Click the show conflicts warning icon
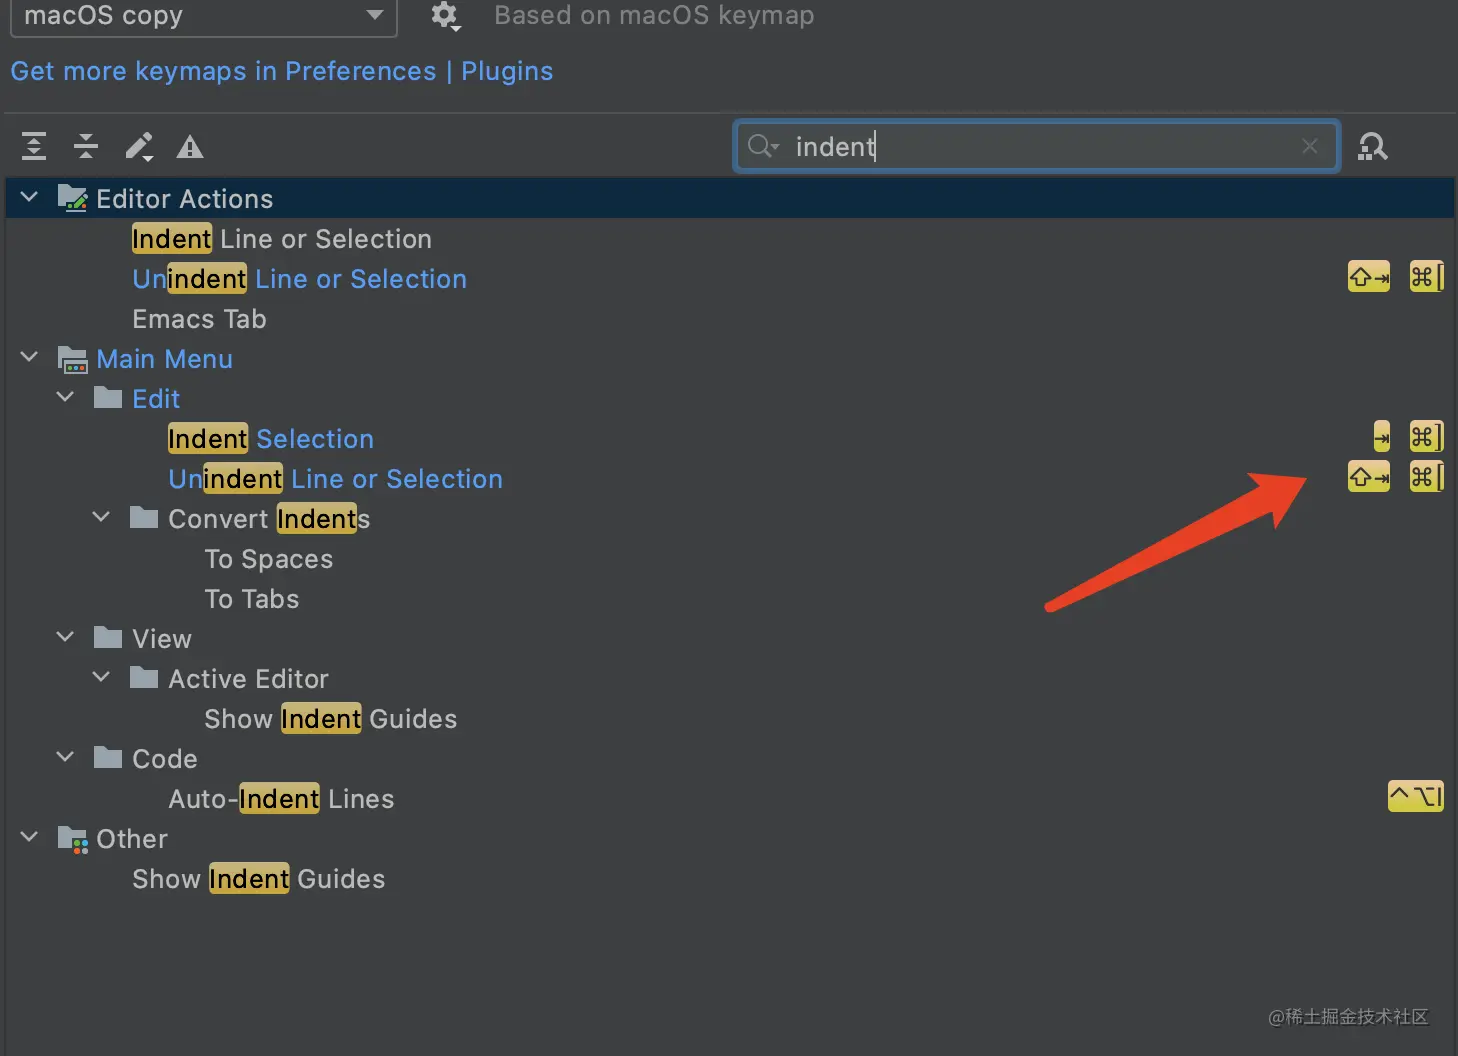Screen dimensions: 1458x1056 (190, 147)
